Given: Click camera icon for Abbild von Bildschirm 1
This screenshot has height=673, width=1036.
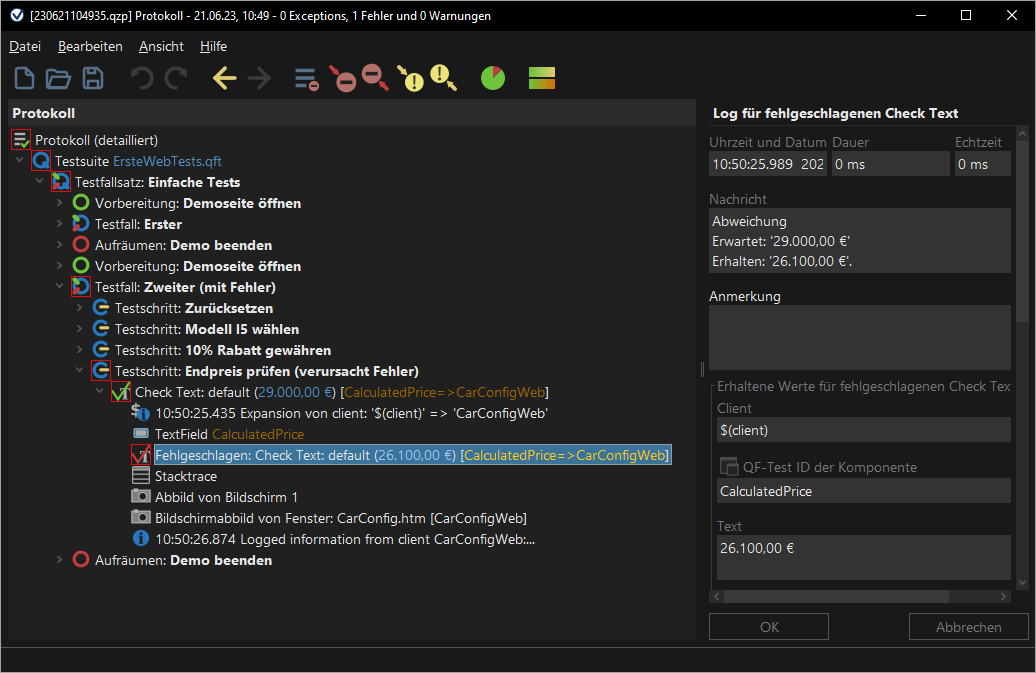Looking at the screenshot, I should click(141, 496).
